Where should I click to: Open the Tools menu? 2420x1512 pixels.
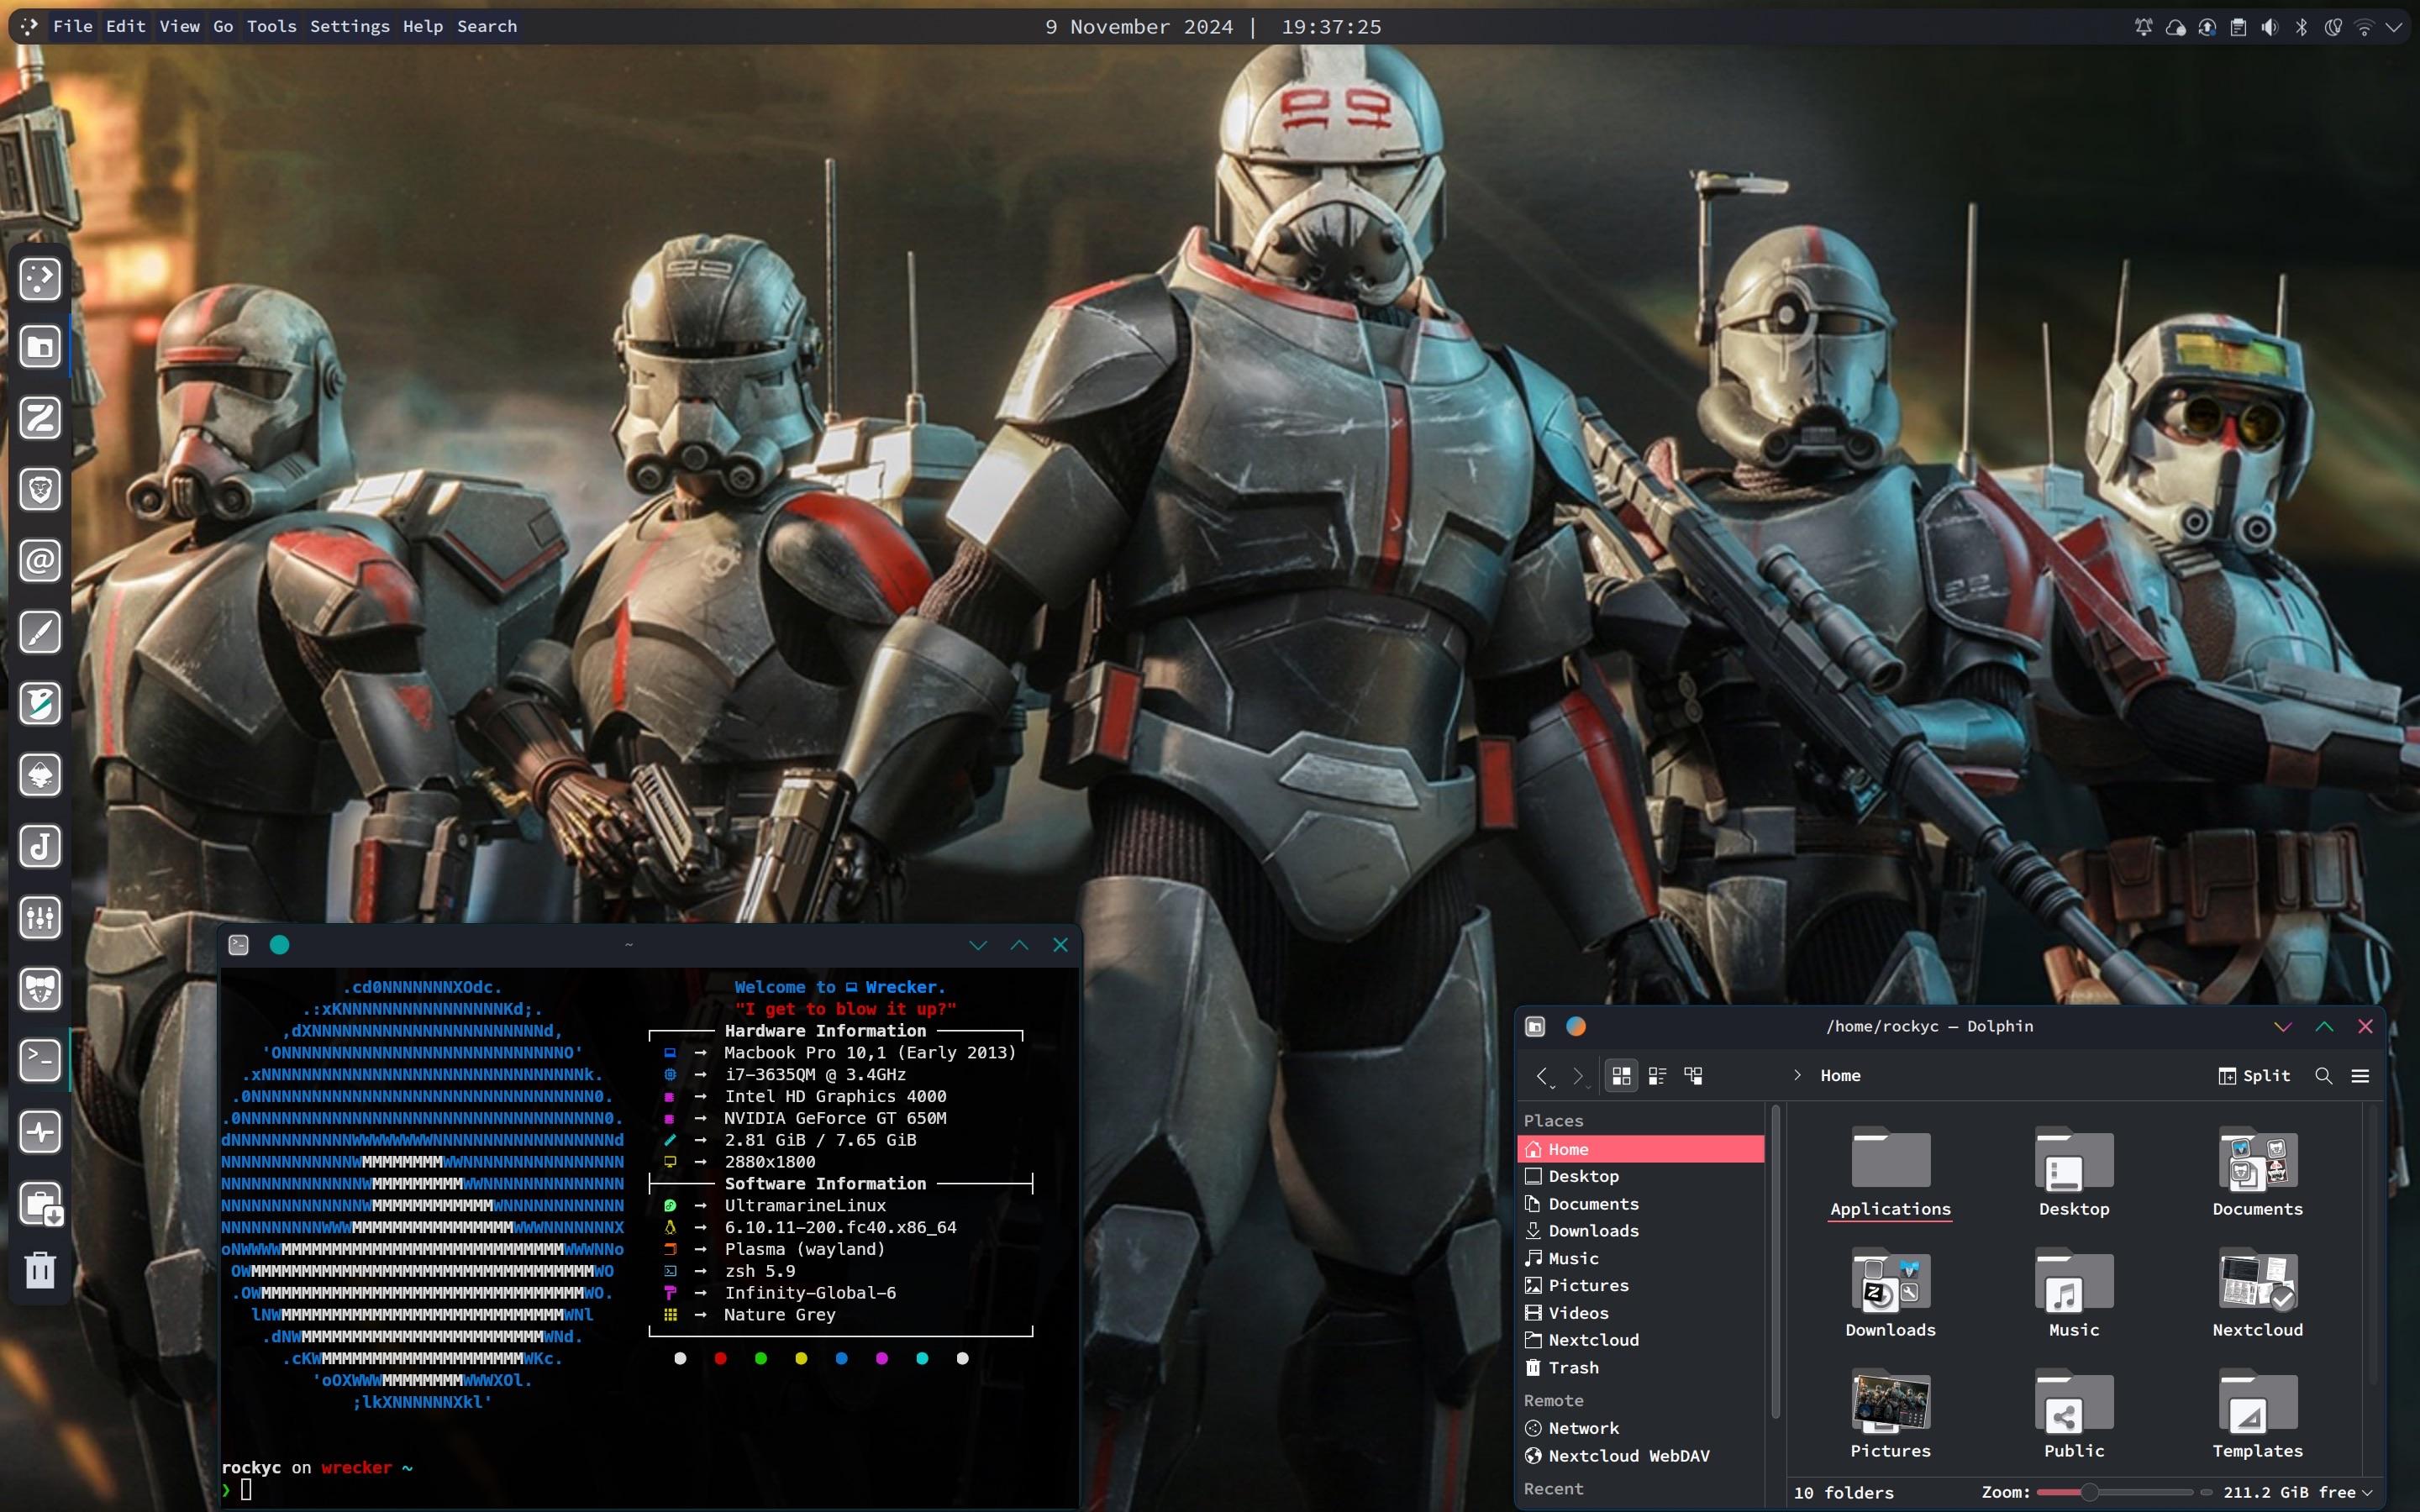point(271,26)
